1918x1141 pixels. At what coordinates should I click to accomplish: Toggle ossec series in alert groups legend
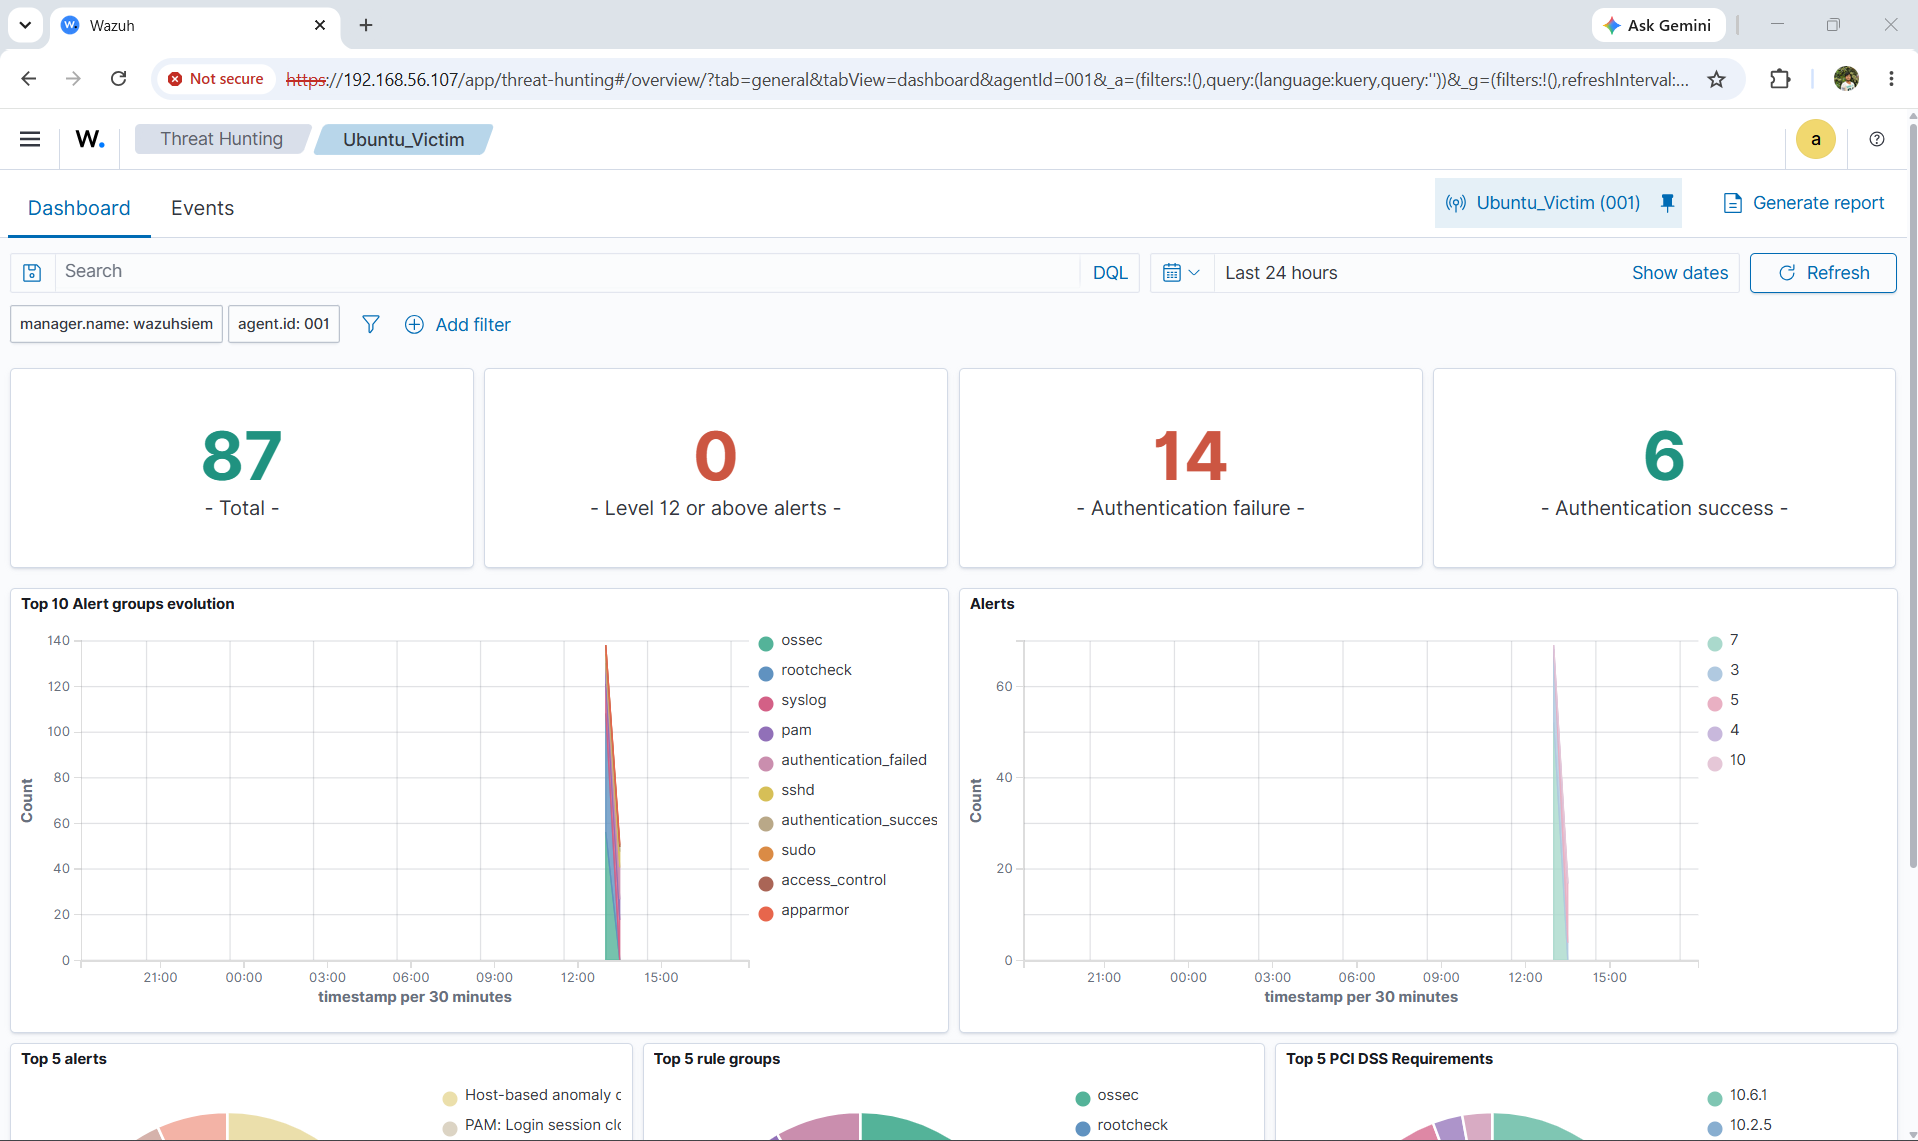click(x=802, y=640)
